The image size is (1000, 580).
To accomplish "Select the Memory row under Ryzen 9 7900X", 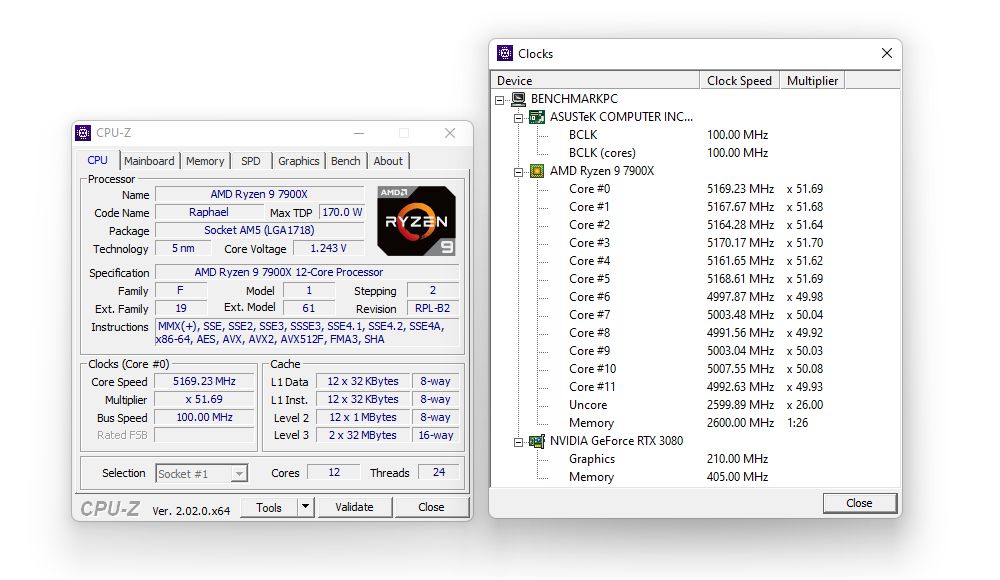I will 696,422.
